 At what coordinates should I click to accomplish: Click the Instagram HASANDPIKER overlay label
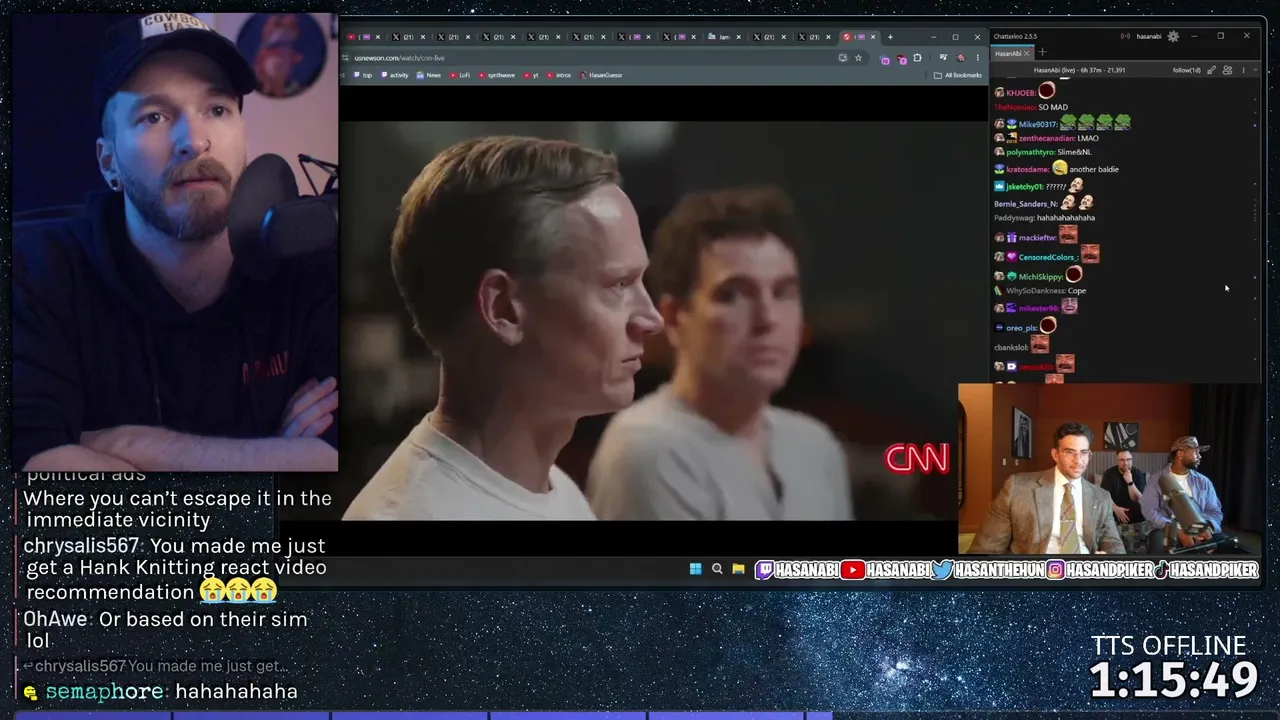click(1100, 570)
